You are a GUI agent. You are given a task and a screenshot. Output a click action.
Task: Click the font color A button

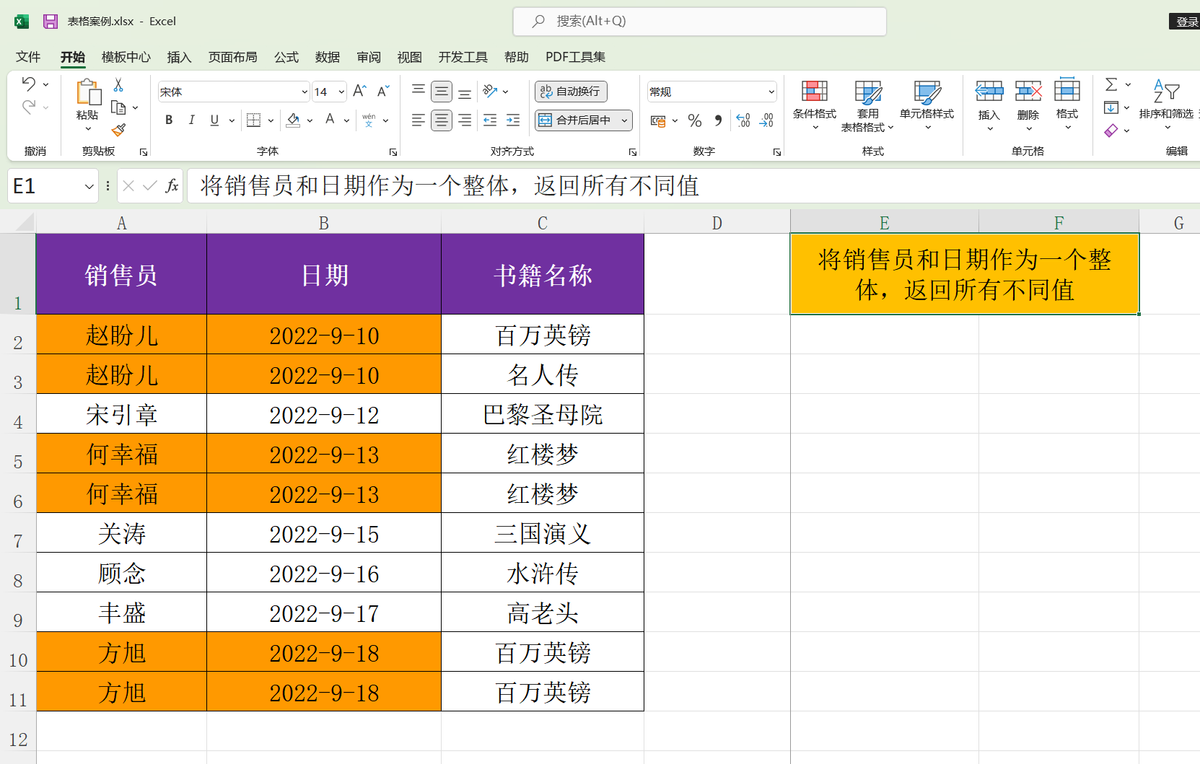[x=331, y=120]
